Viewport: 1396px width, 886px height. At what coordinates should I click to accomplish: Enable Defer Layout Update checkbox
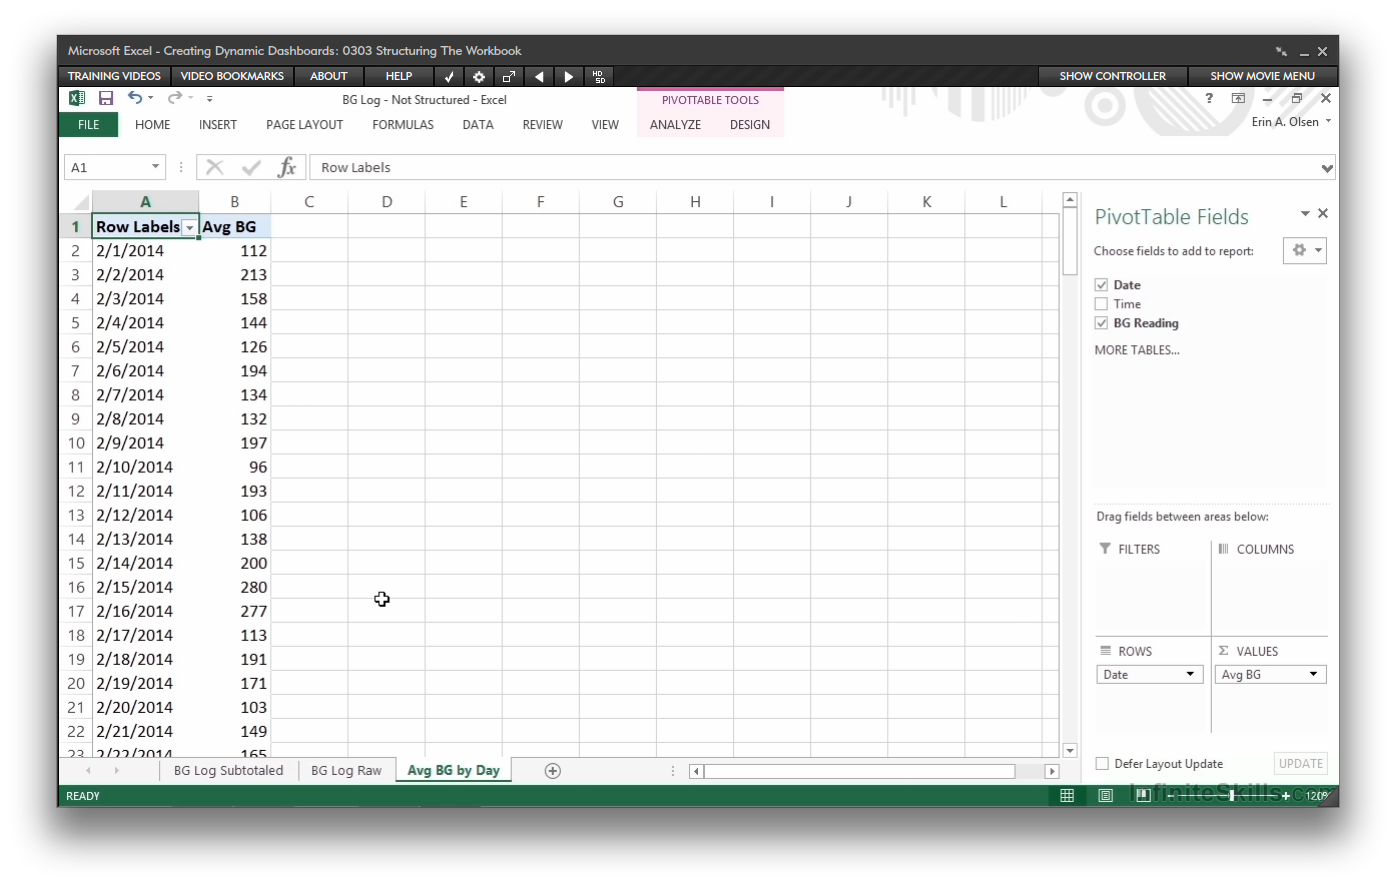pyautogui.click(x=1102, y=764)
